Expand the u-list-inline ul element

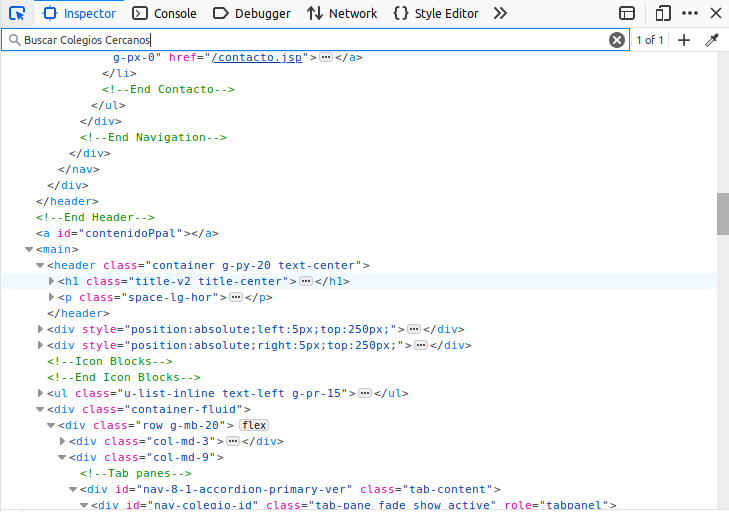[x=41, y=393]
